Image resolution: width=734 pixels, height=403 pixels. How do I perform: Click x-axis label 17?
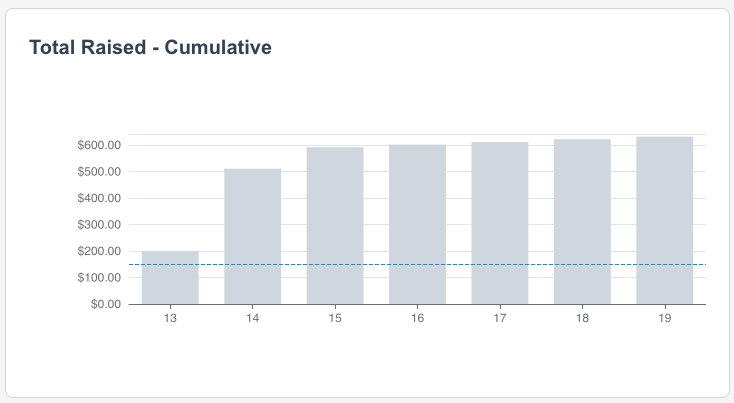500,318
